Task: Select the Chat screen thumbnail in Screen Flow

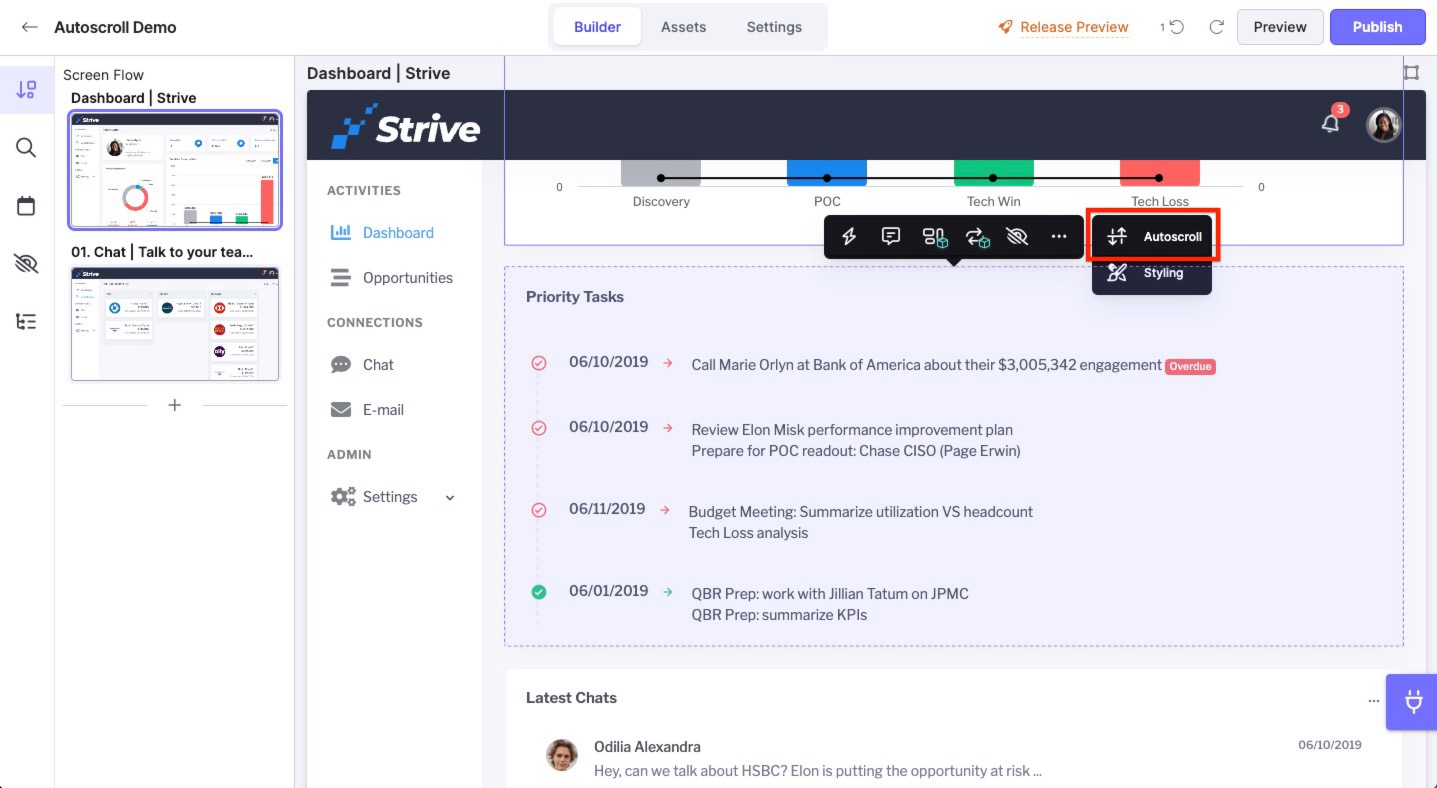Action: (175, 323)
